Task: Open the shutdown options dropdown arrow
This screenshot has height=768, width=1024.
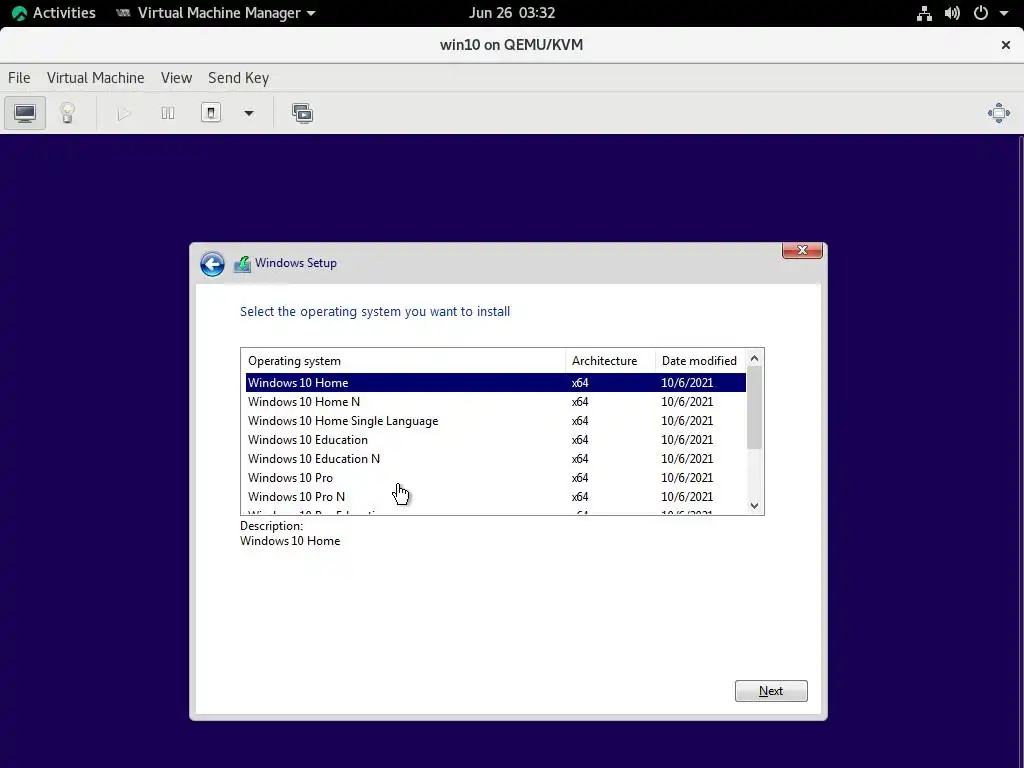Action: 248,113
